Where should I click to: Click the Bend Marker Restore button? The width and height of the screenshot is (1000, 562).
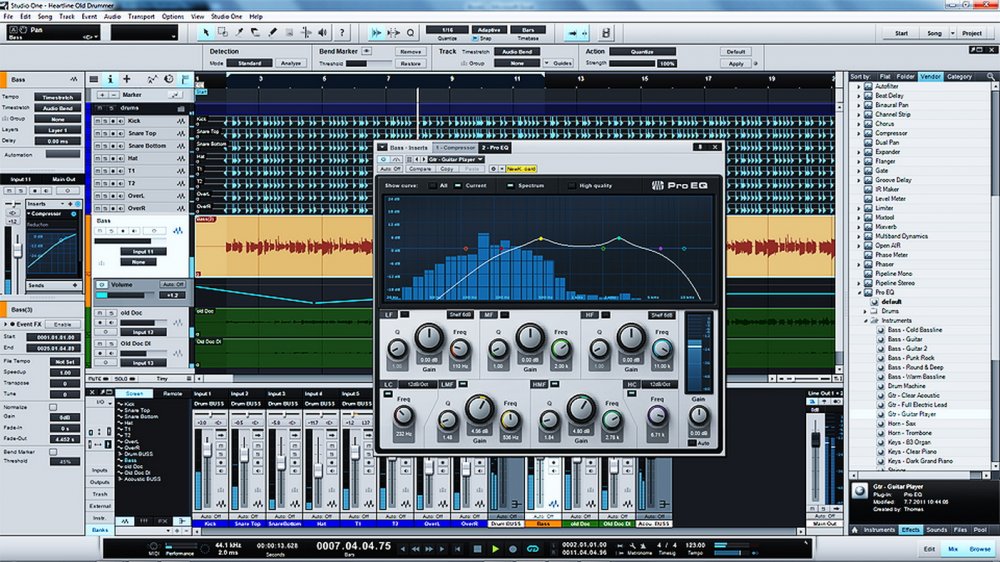(x=410, y=64)
